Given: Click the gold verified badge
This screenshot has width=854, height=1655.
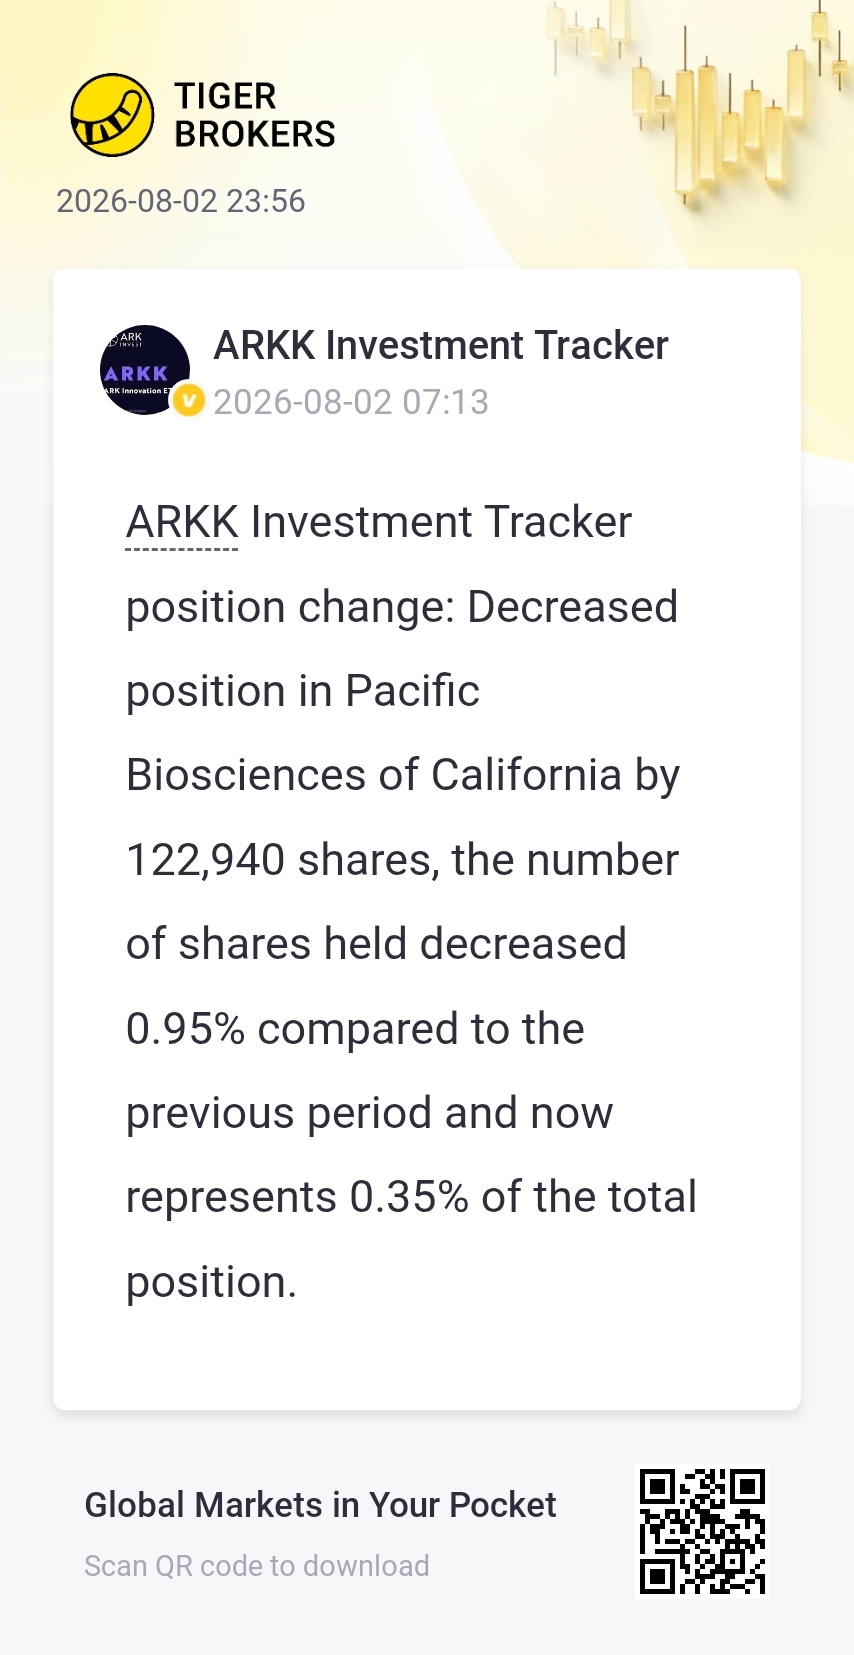Looking at the screenshot, I should click(188, 401).
